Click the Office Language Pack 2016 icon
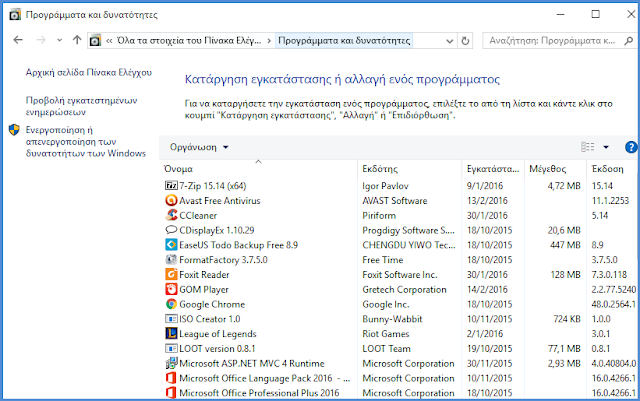Screen dimensions: 640x401 coord(171,378)
